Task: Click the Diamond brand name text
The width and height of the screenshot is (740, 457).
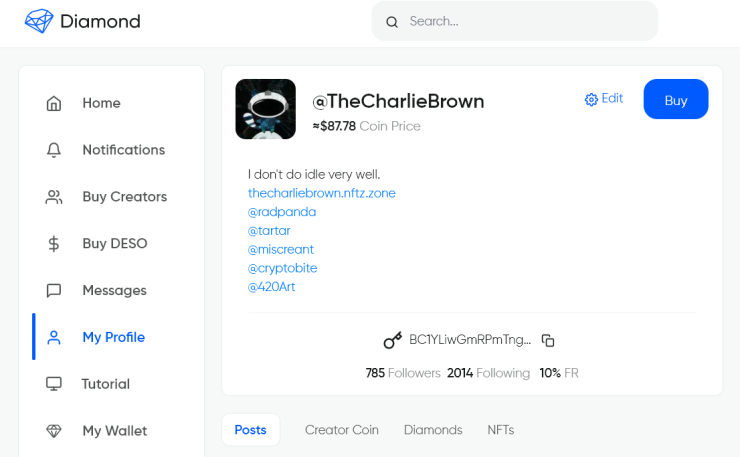Action: click(100, 21)
